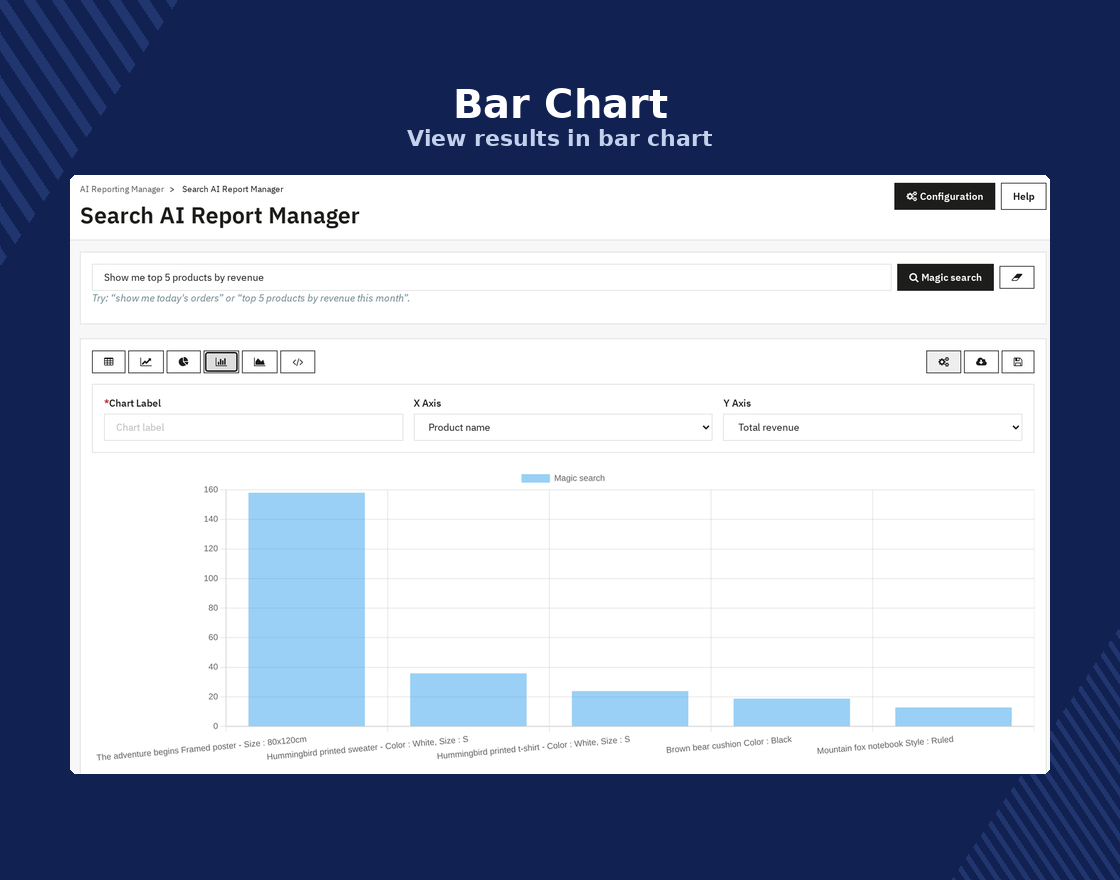Click the Try example queries hint text
Screen dimensions: 1120x880
pos(251,299)
